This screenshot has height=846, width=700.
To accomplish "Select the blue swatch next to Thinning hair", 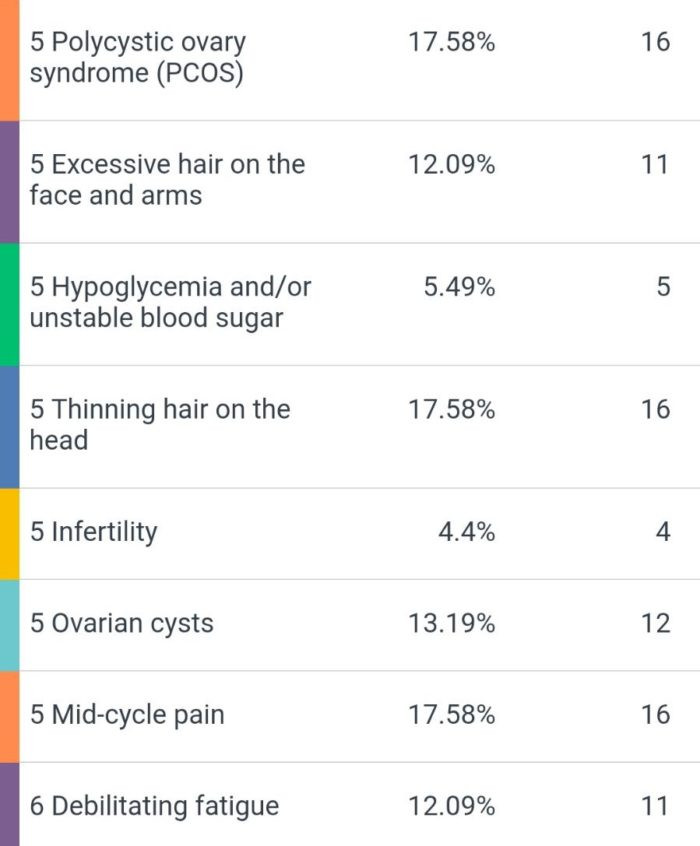I will tap(9, 427).
